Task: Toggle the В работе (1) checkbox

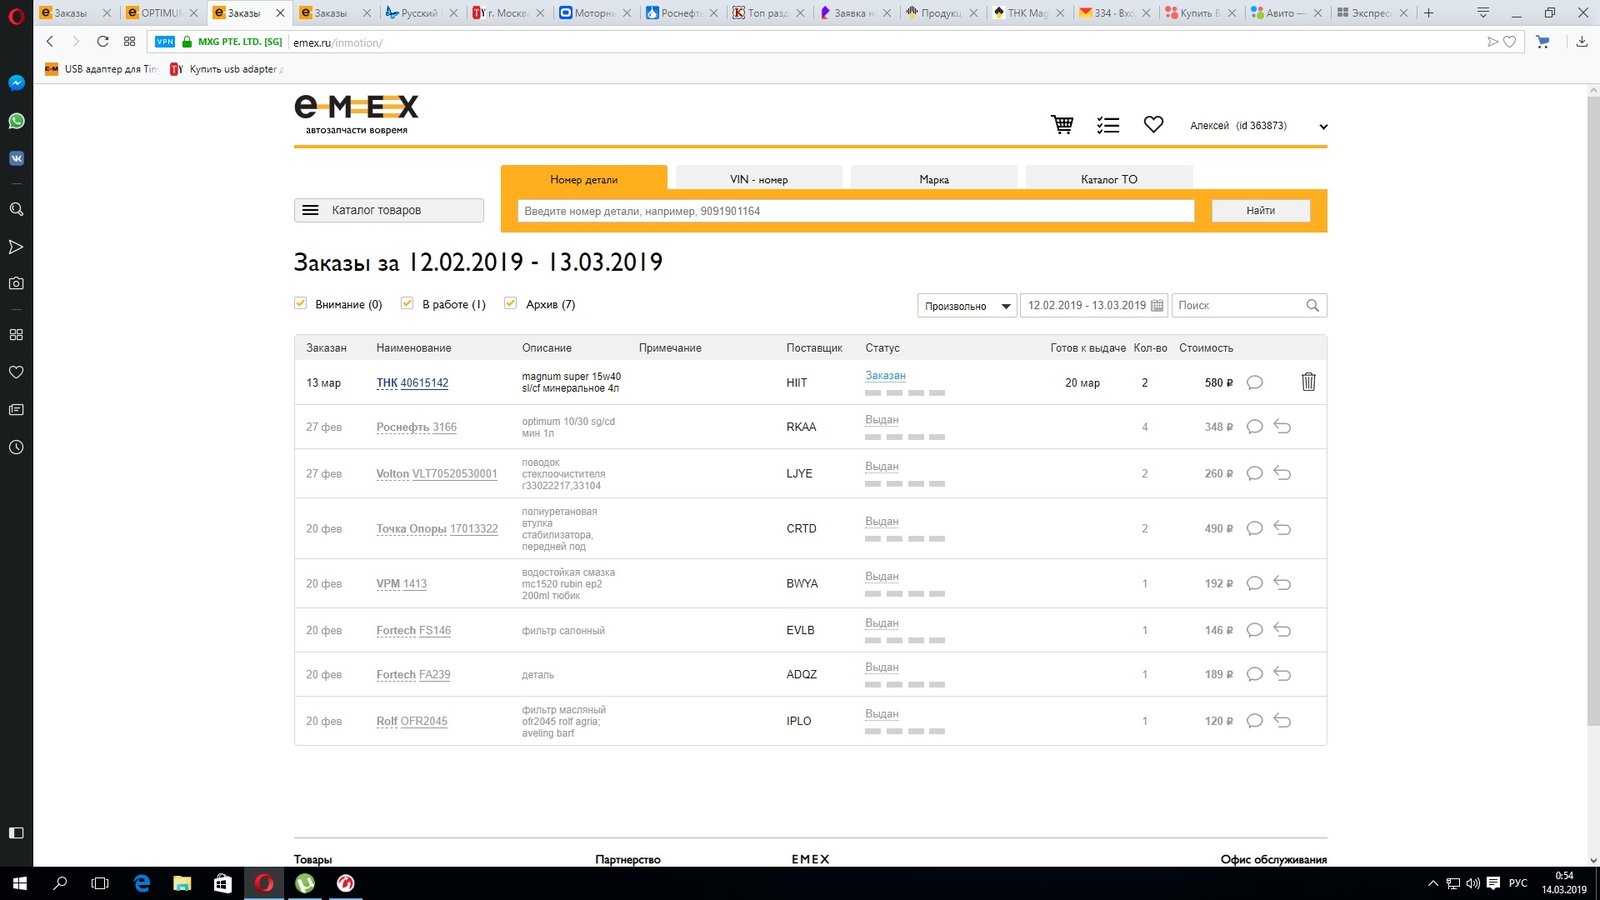Action: pos(407,303)
